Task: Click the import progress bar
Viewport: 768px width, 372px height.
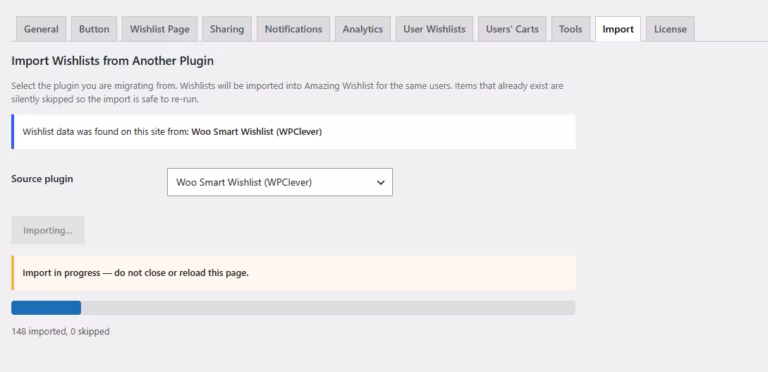Action: point(293,307)
